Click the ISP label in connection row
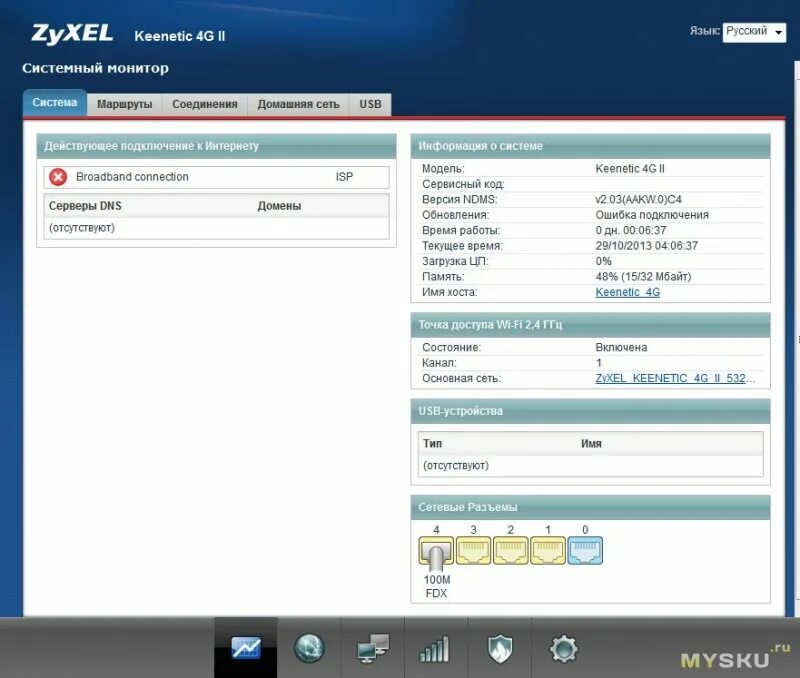 click(x=344, y=177)
